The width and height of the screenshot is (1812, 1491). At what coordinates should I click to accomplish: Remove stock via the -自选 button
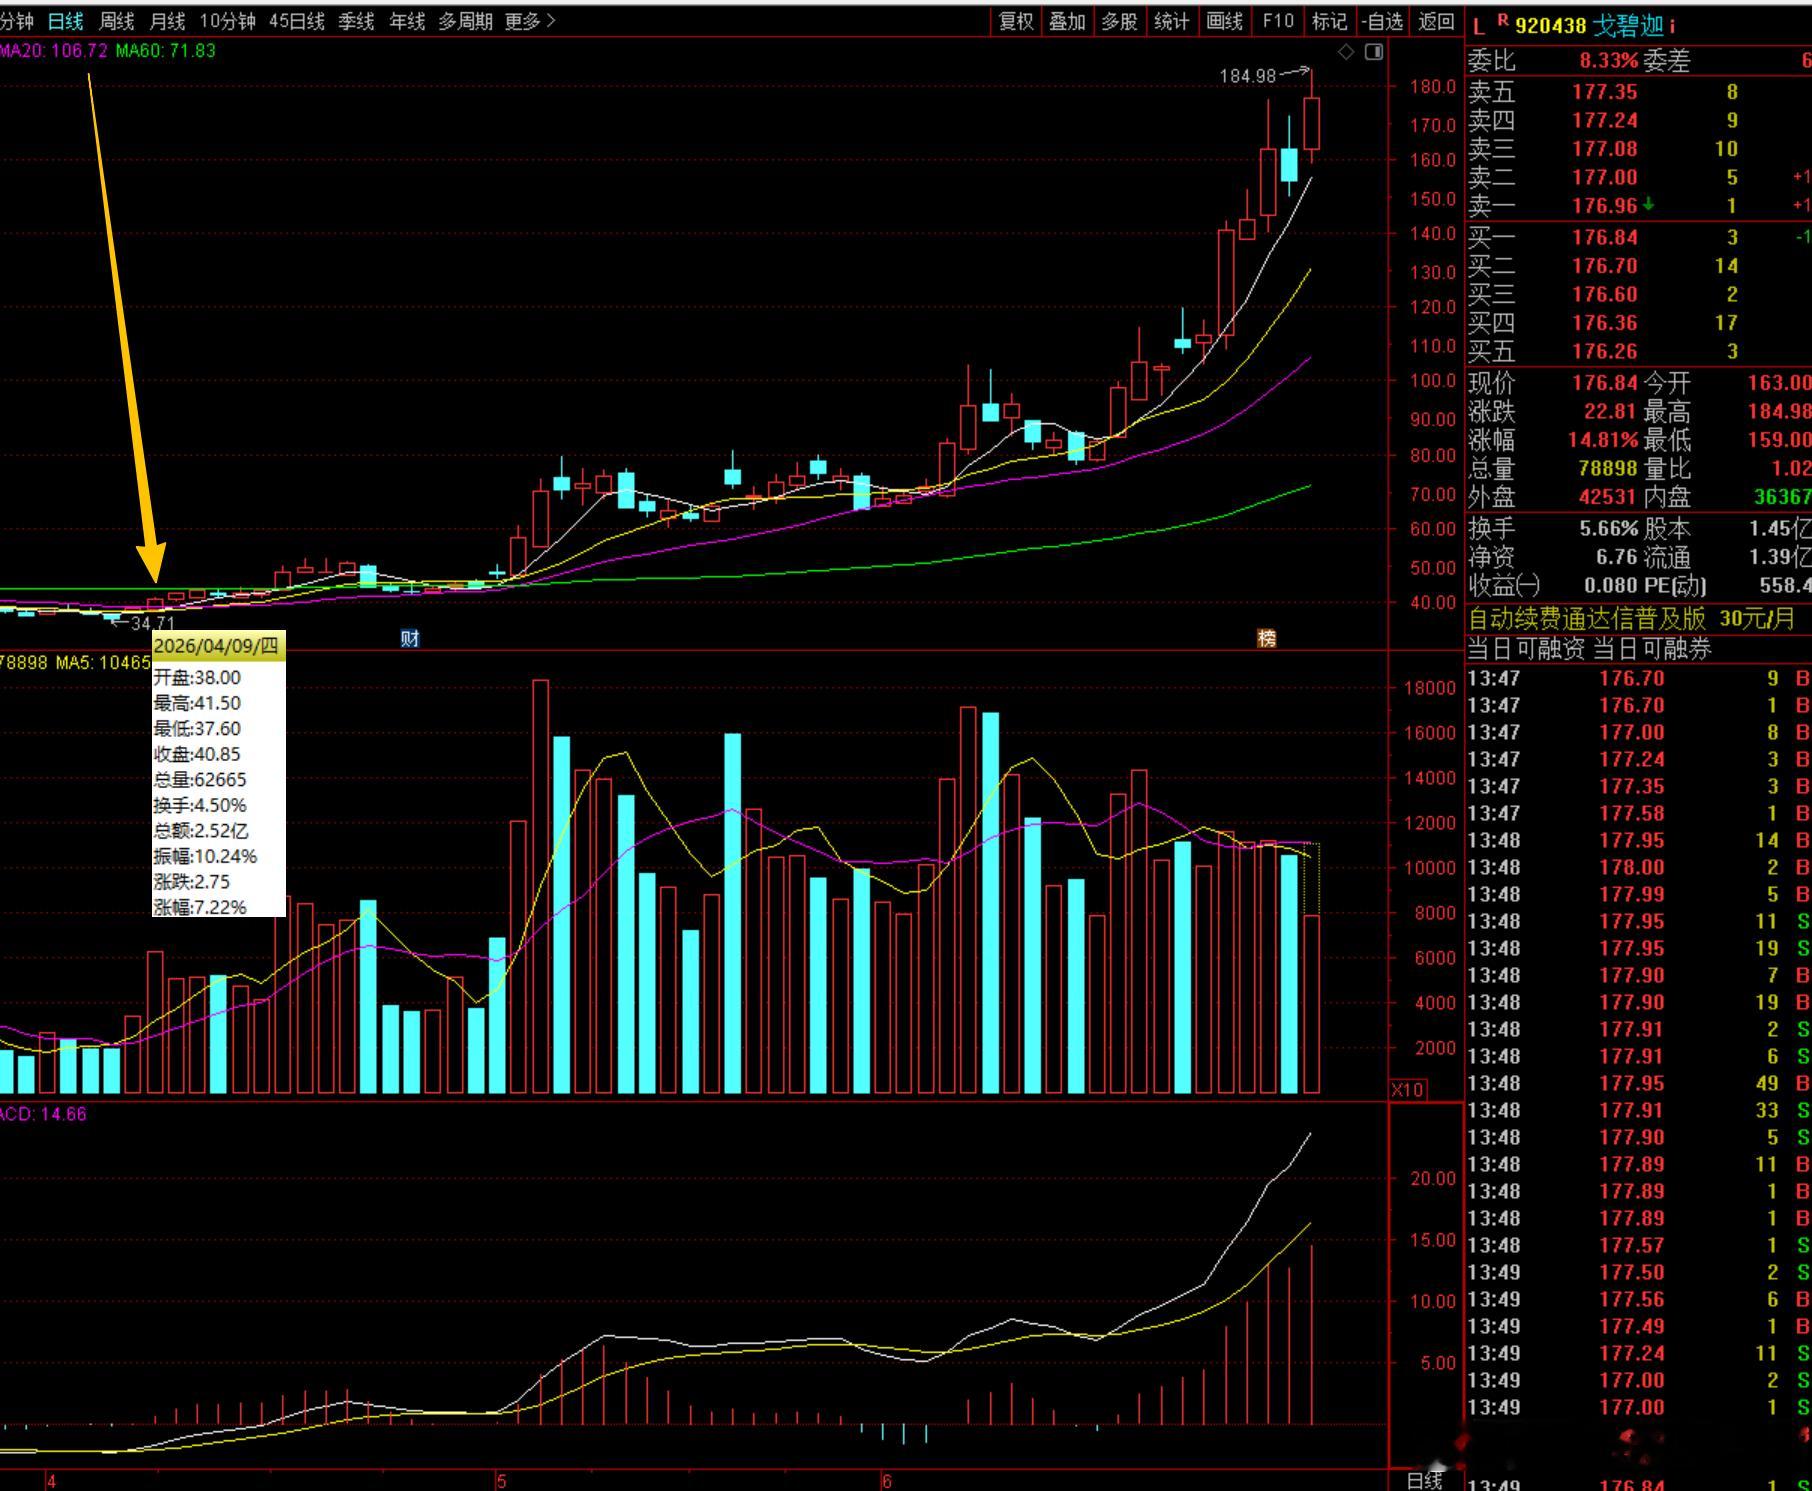tap(1382, 21)
